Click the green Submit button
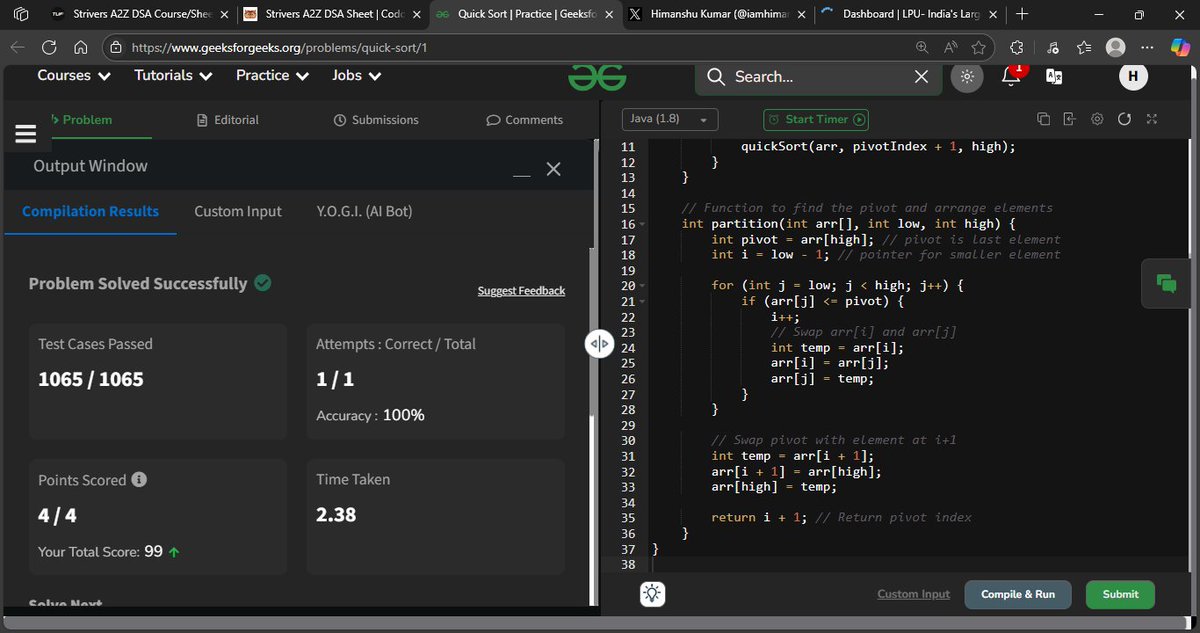 click(1120, 594)
